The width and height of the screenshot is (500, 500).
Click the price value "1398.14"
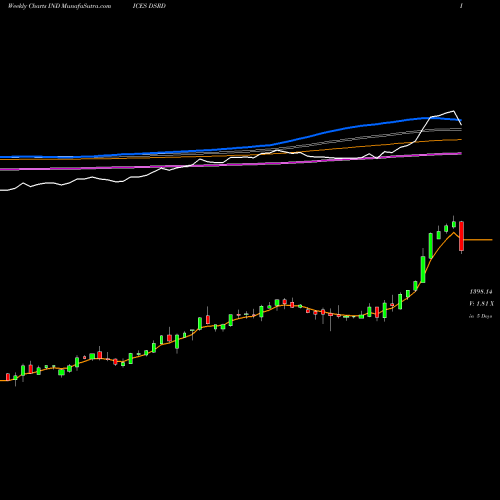click(x=481, y=292)
